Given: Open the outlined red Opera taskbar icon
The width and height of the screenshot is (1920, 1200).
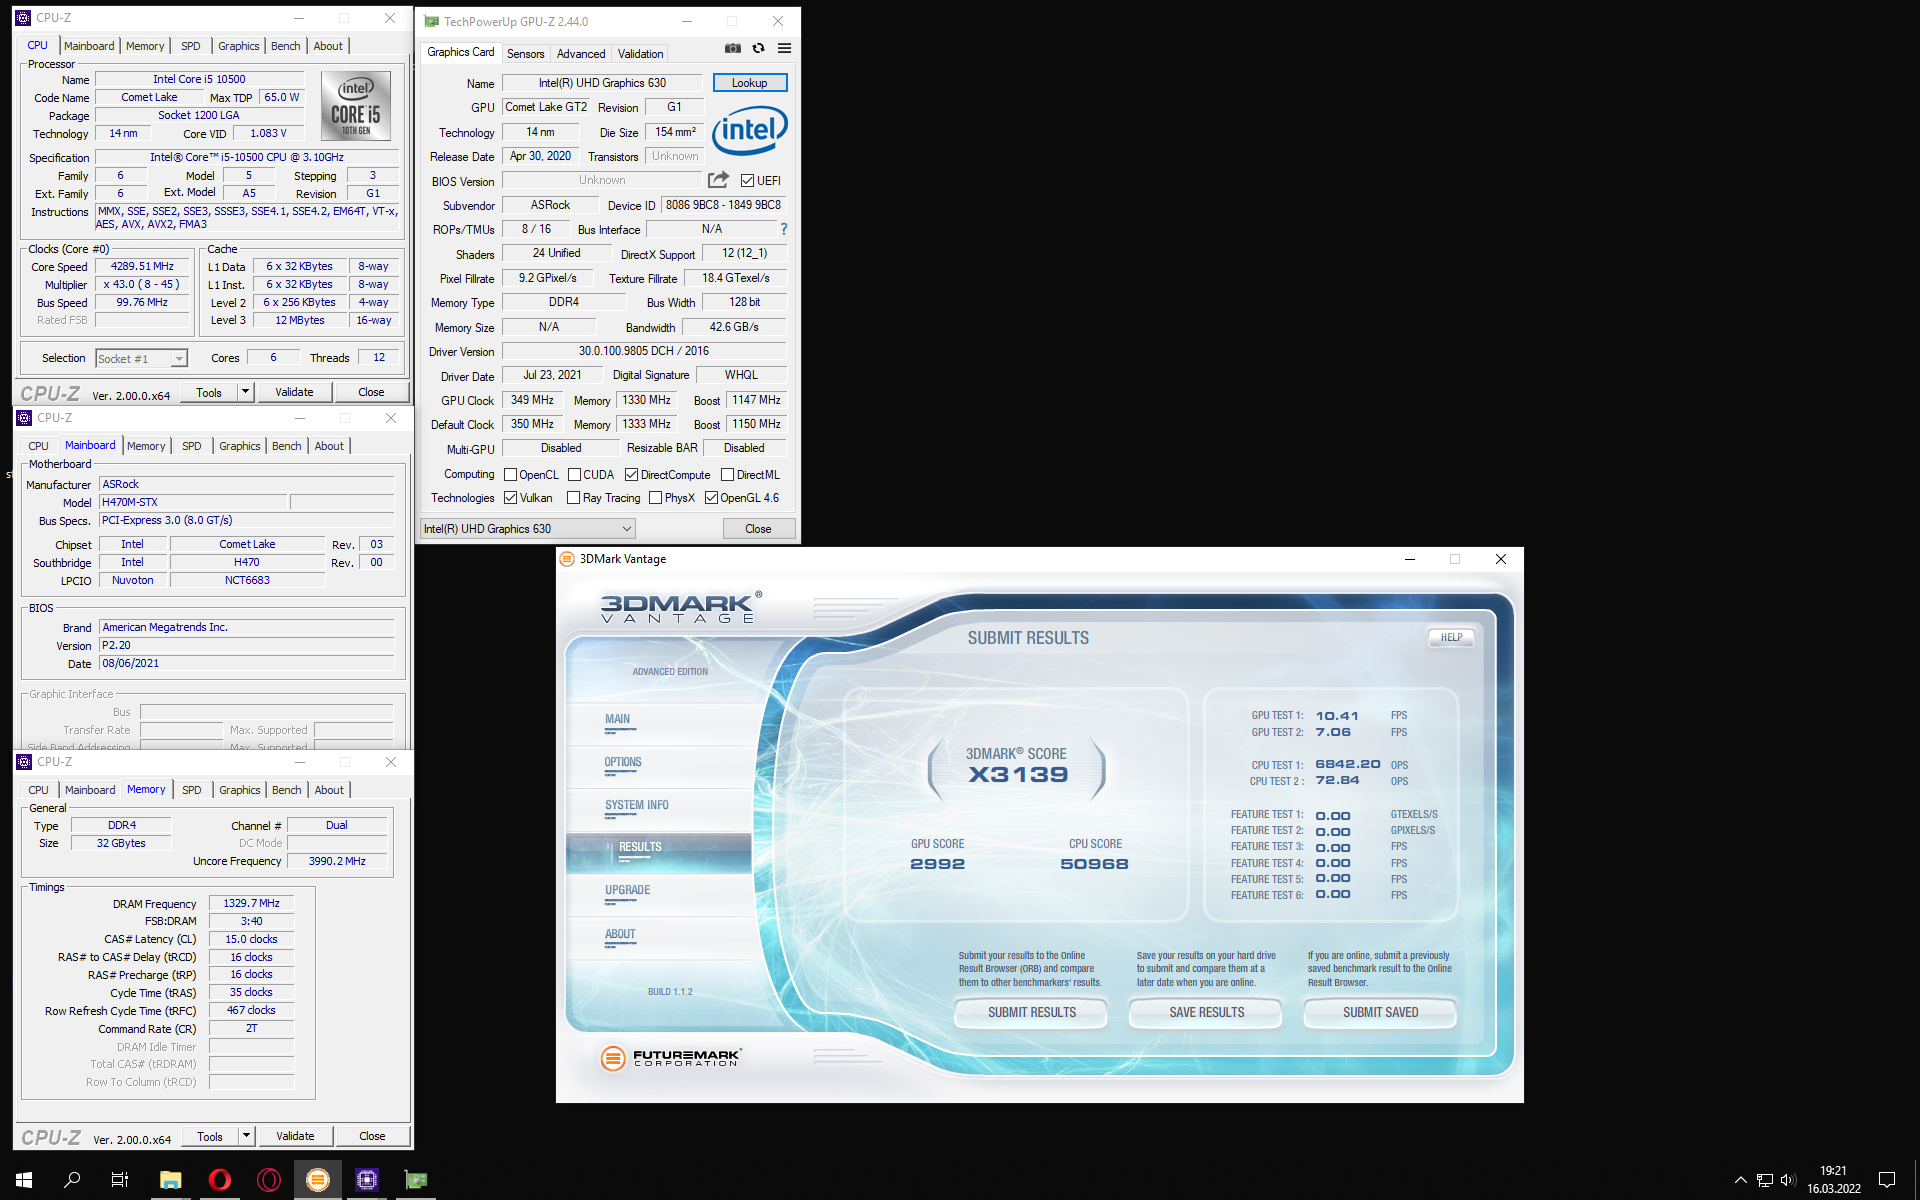Looking at the screenshot, I should click(269, 1180).
